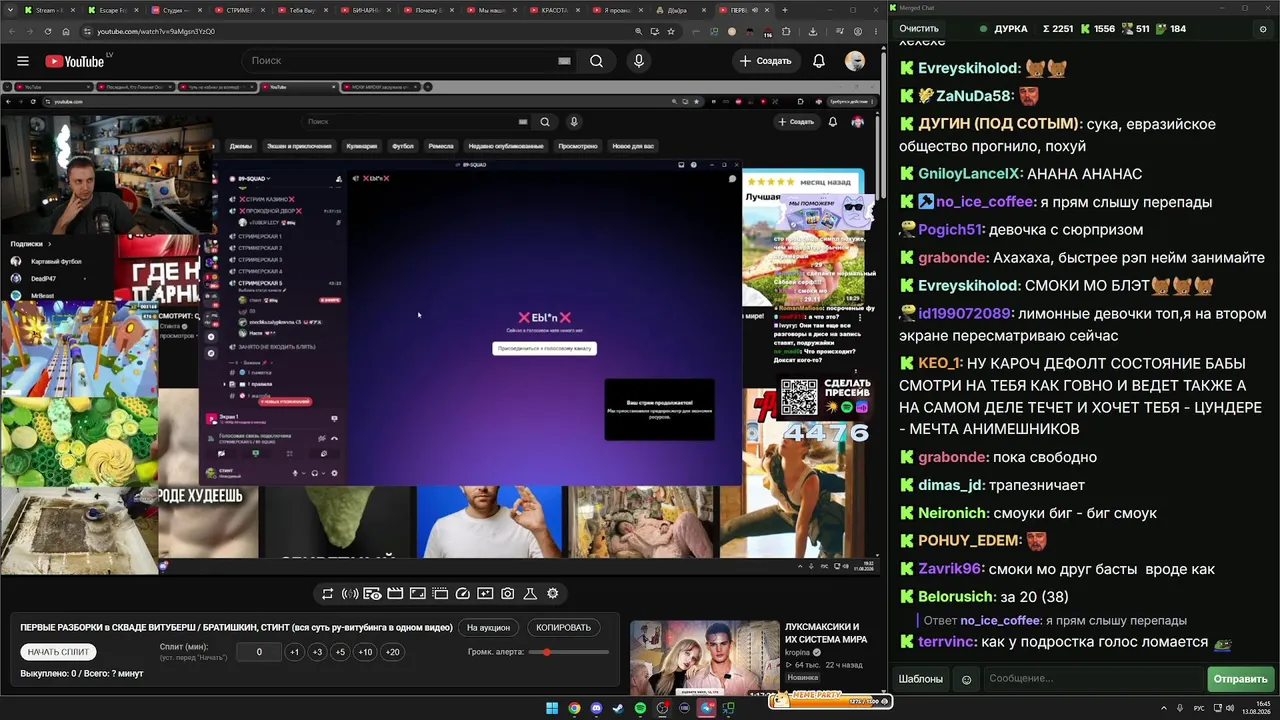Click the На аукцион button

[489, 628]
